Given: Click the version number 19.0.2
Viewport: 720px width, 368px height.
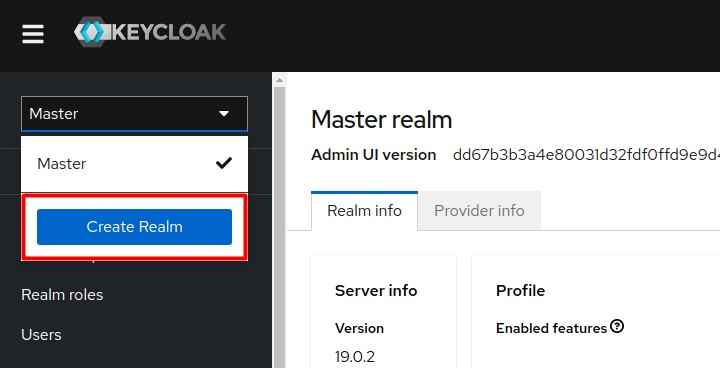Looking at the screenshot, I should pyautogui.click(x=354, y=357).
